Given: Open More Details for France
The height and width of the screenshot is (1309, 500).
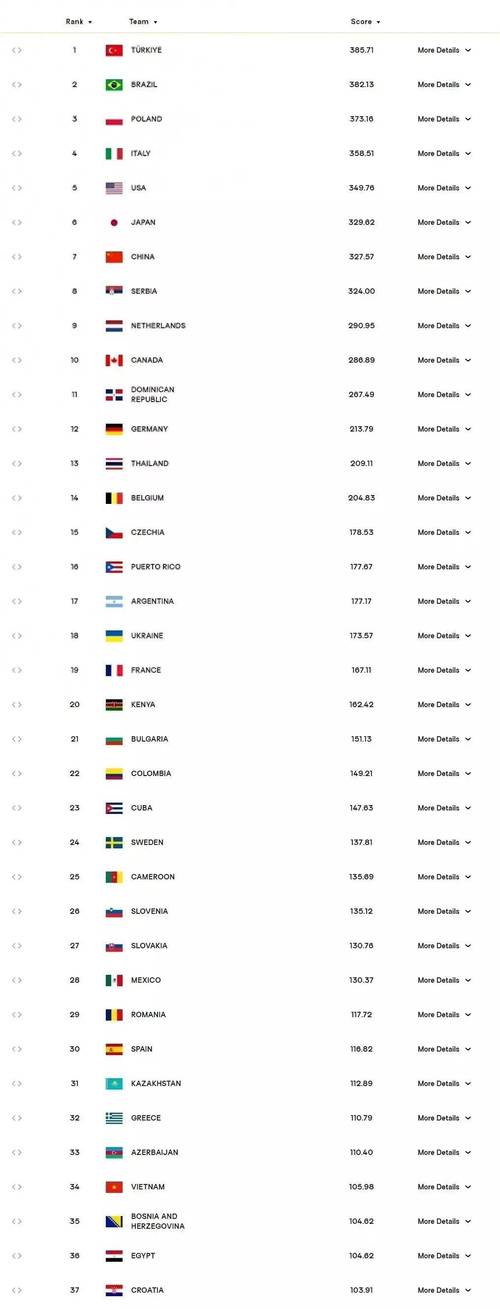Looking at the screenshot, I should click(x=444, y=671).
